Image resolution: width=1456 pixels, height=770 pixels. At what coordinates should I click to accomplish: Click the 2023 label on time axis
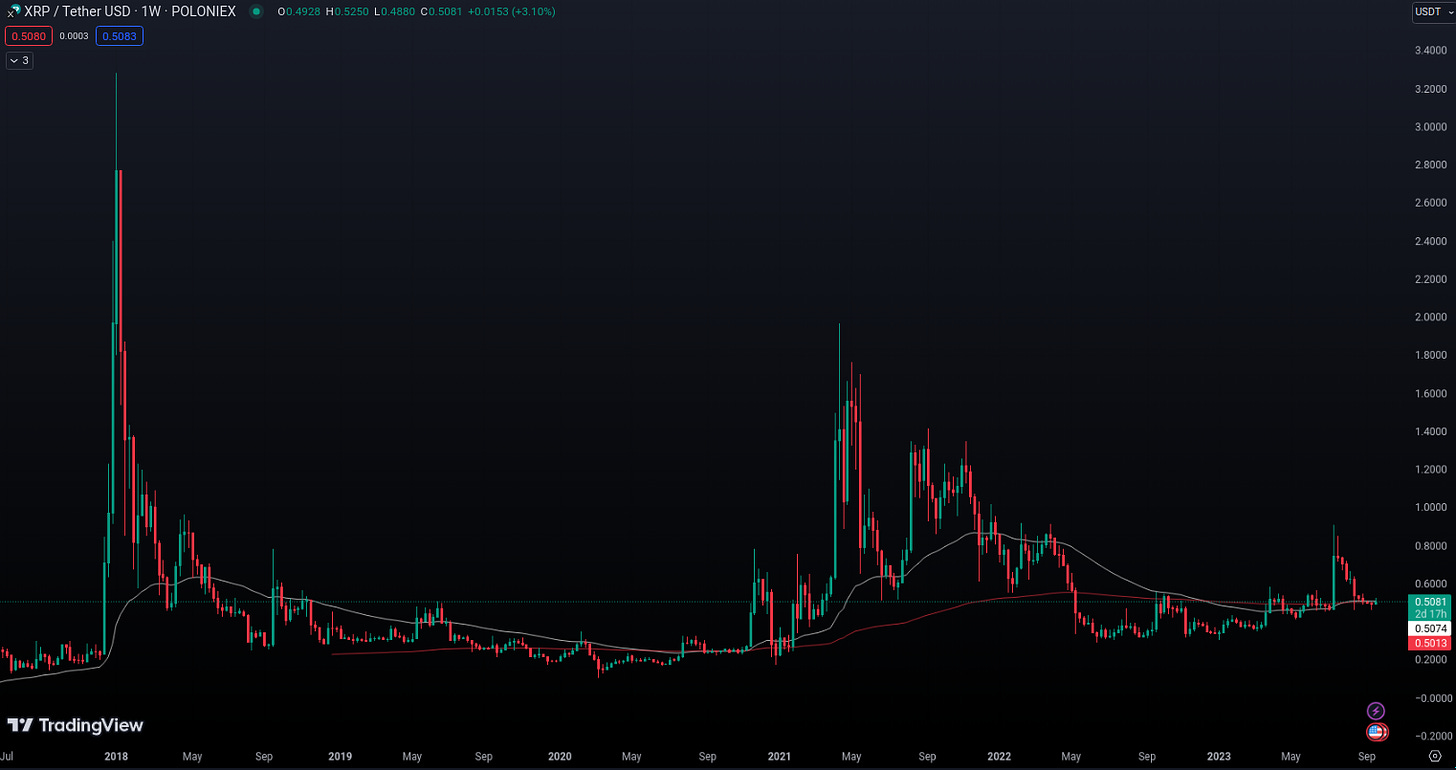[x=1219, y=757]
